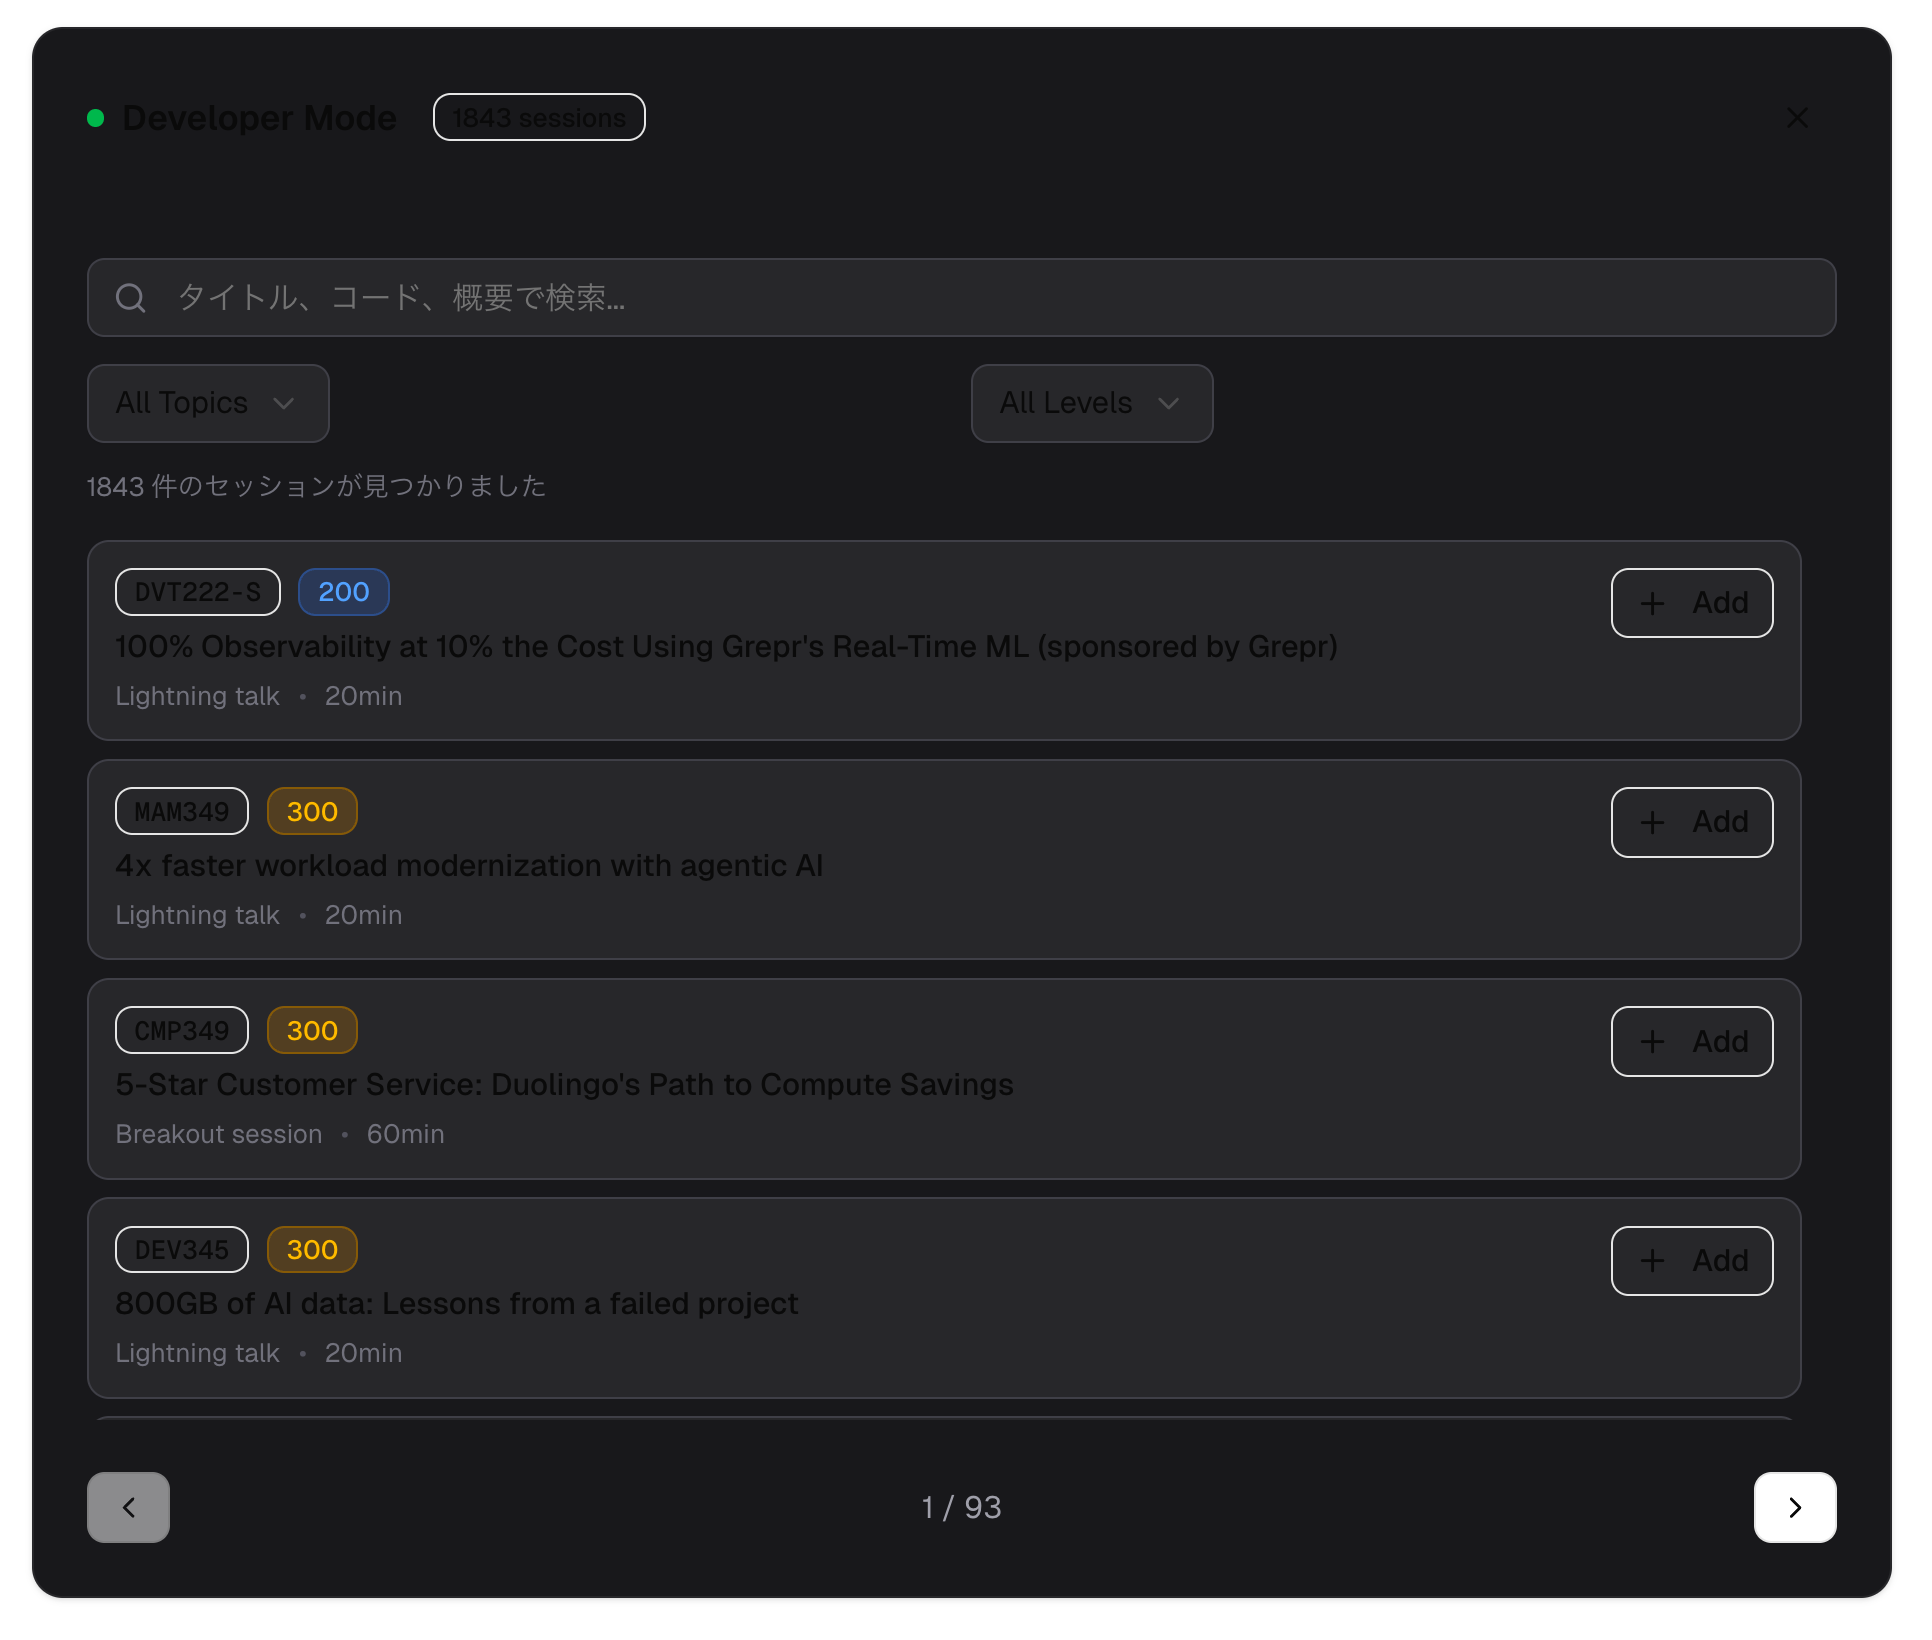The image size is (1932, 1640).
Task: Click the previous page arrow button
Action: [x=128, y=1507]
